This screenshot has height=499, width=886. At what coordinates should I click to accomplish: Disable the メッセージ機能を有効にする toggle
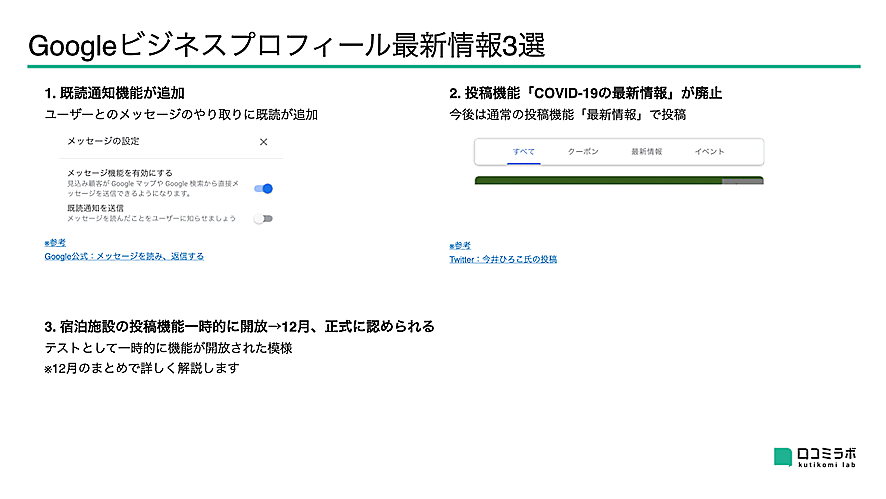264,188
